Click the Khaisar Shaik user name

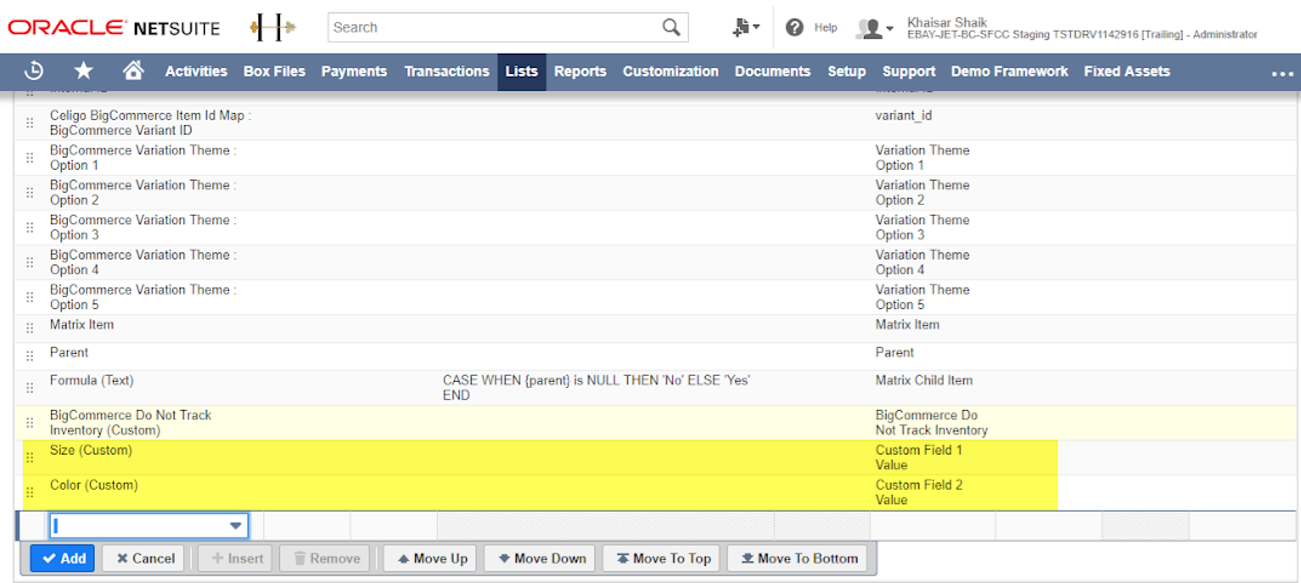(947, 21)
